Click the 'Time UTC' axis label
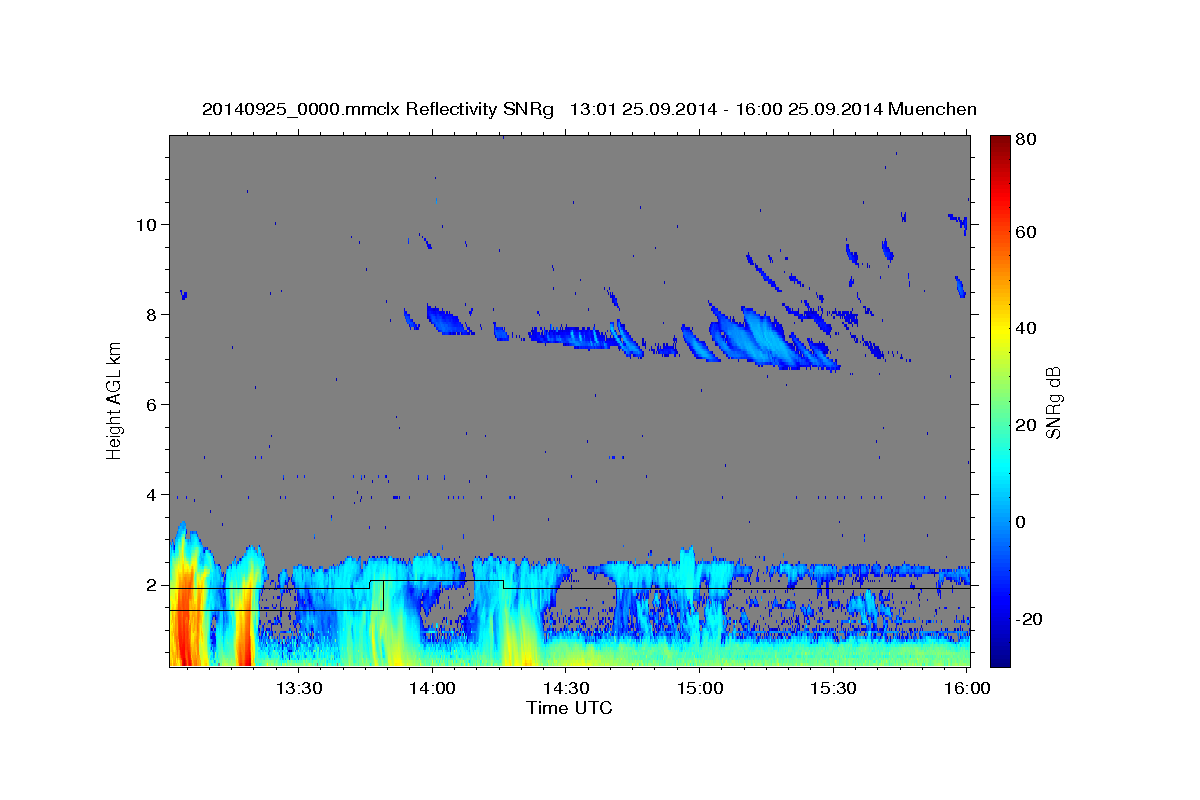The height and width of the screenshot is (800, 1200). click(x=569, y=708)
